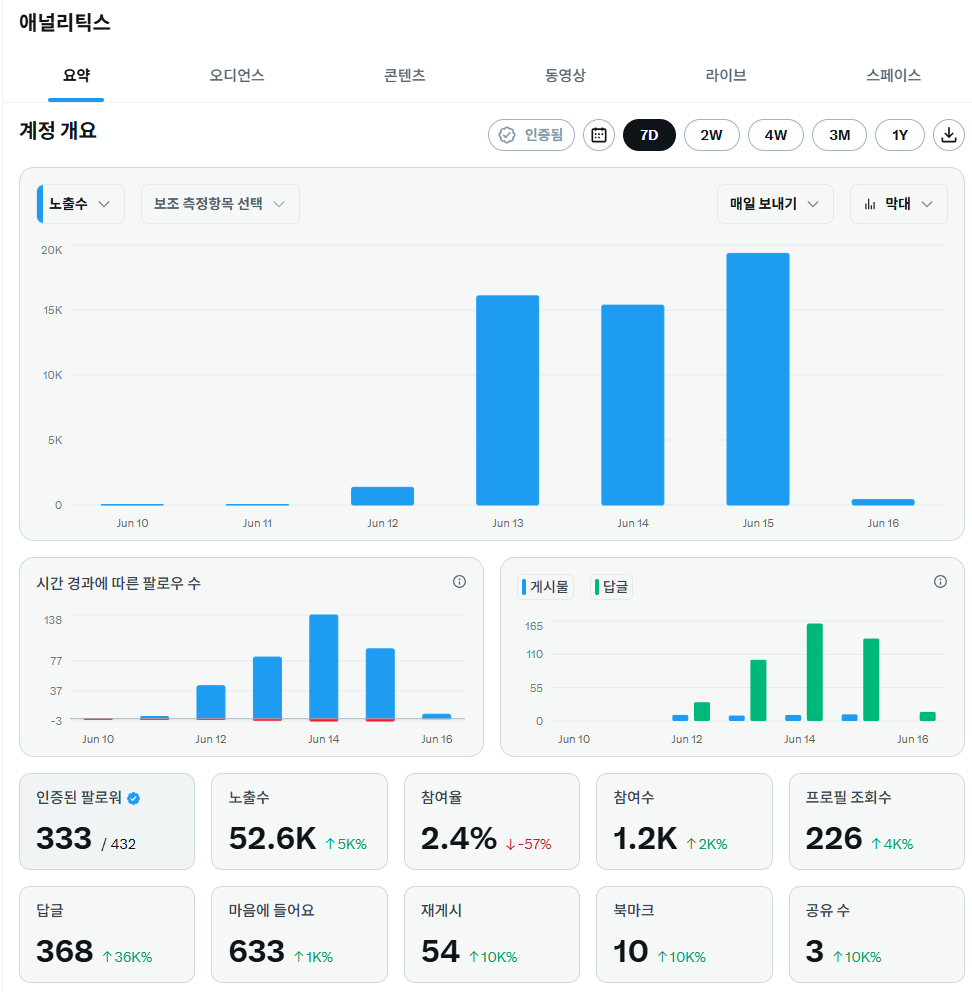972x992 pixels.
Task: Click the ↑5K% change indicator
Action: click(346, 844)
